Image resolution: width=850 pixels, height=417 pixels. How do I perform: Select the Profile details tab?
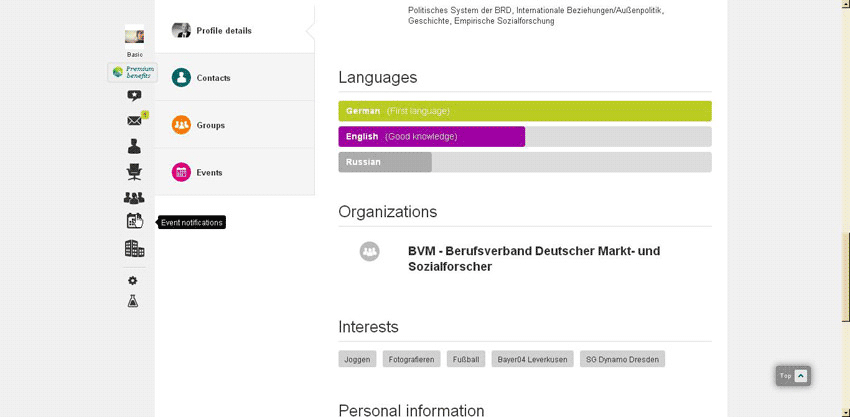pos(223,31)
